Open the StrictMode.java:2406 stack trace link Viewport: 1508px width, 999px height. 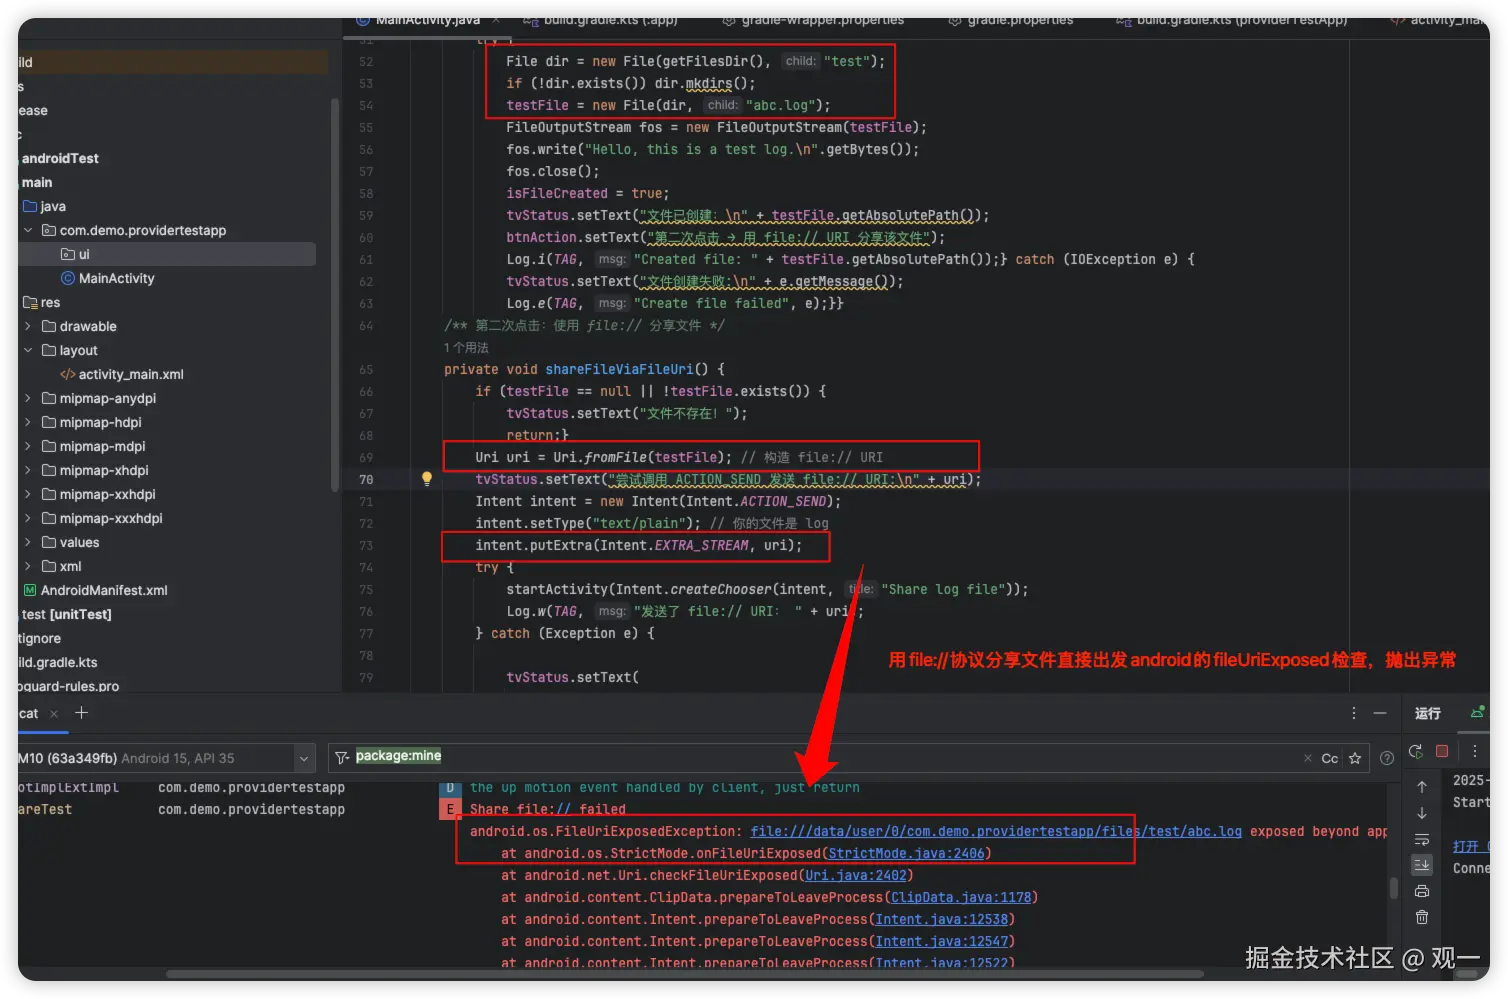(x=906, y=853)
